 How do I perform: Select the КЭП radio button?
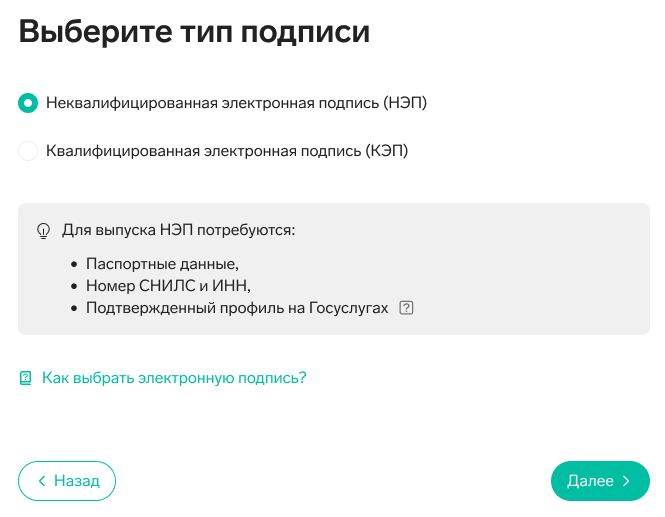coord(28,151)
